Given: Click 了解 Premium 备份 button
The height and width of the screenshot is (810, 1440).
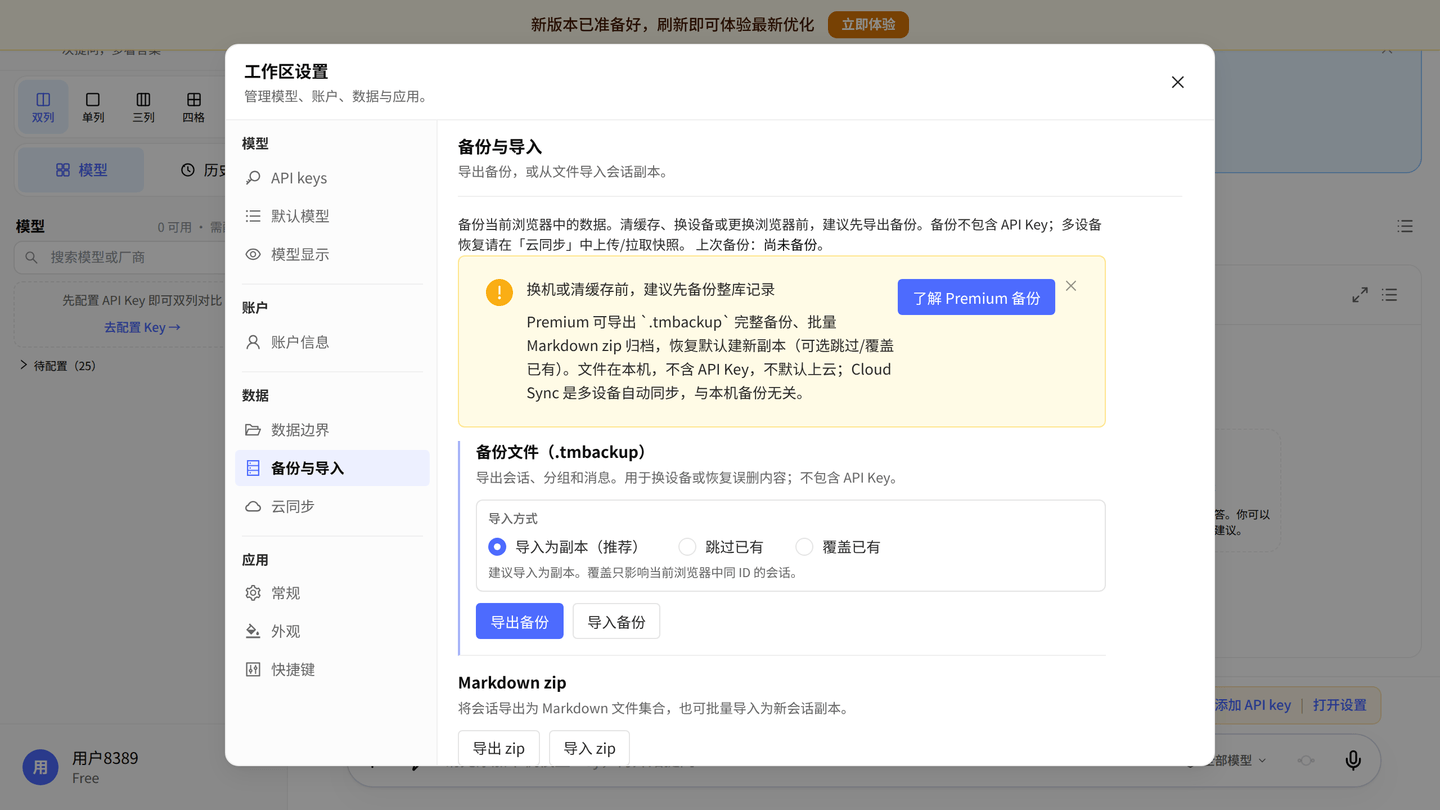Looking at the screenshot, I should tap(976, 297).
